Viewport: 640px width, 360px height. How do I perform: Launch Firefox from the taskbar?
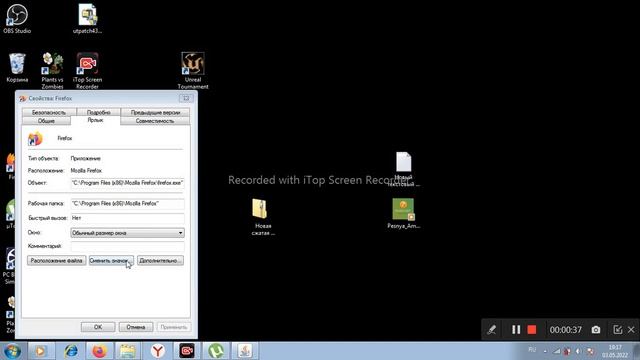(x=99, y=351)
